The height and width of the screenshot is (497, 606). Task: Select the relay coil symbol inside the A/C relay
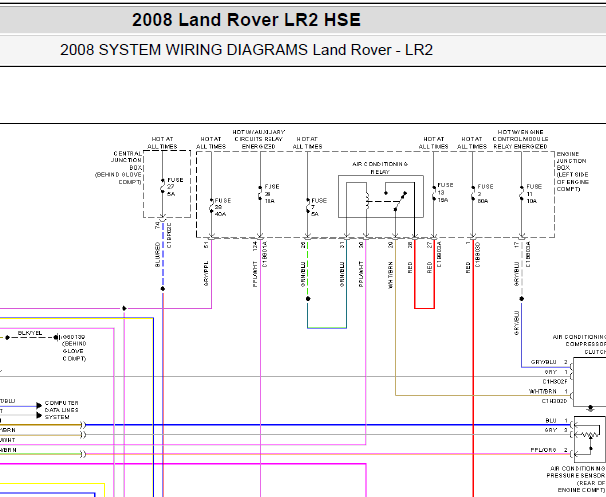point(367,201)
